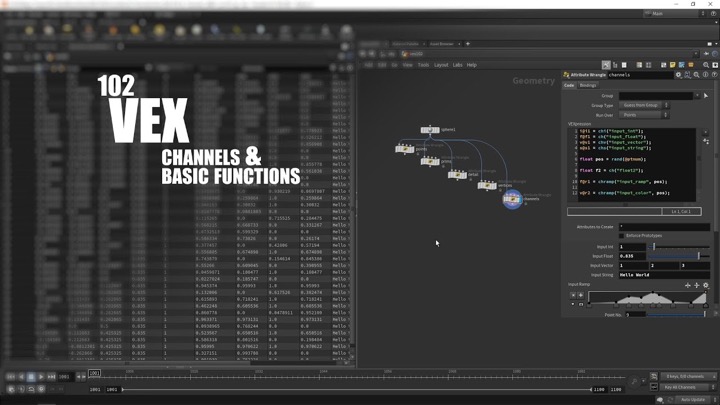Click the left ramp arrows icon
Viewport: 720px width, 405px height.
click(x=687, y=286)
